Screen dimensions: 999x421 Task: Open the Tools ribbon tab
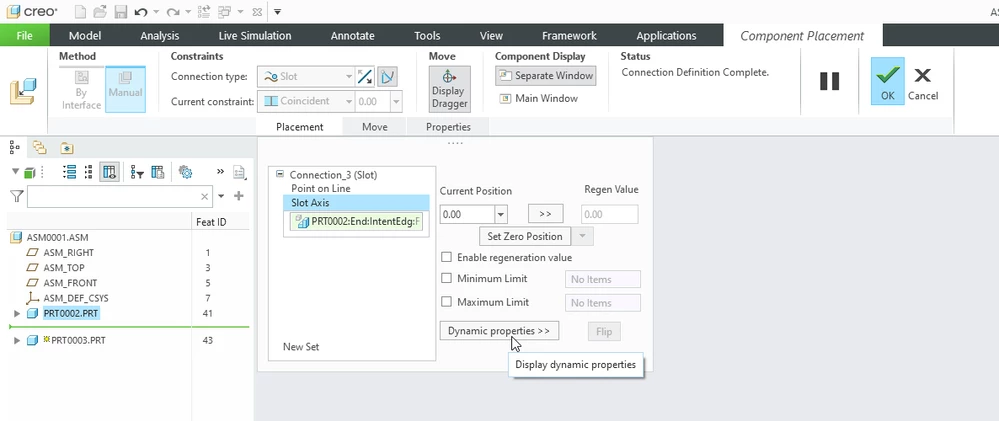coord(427,36)
